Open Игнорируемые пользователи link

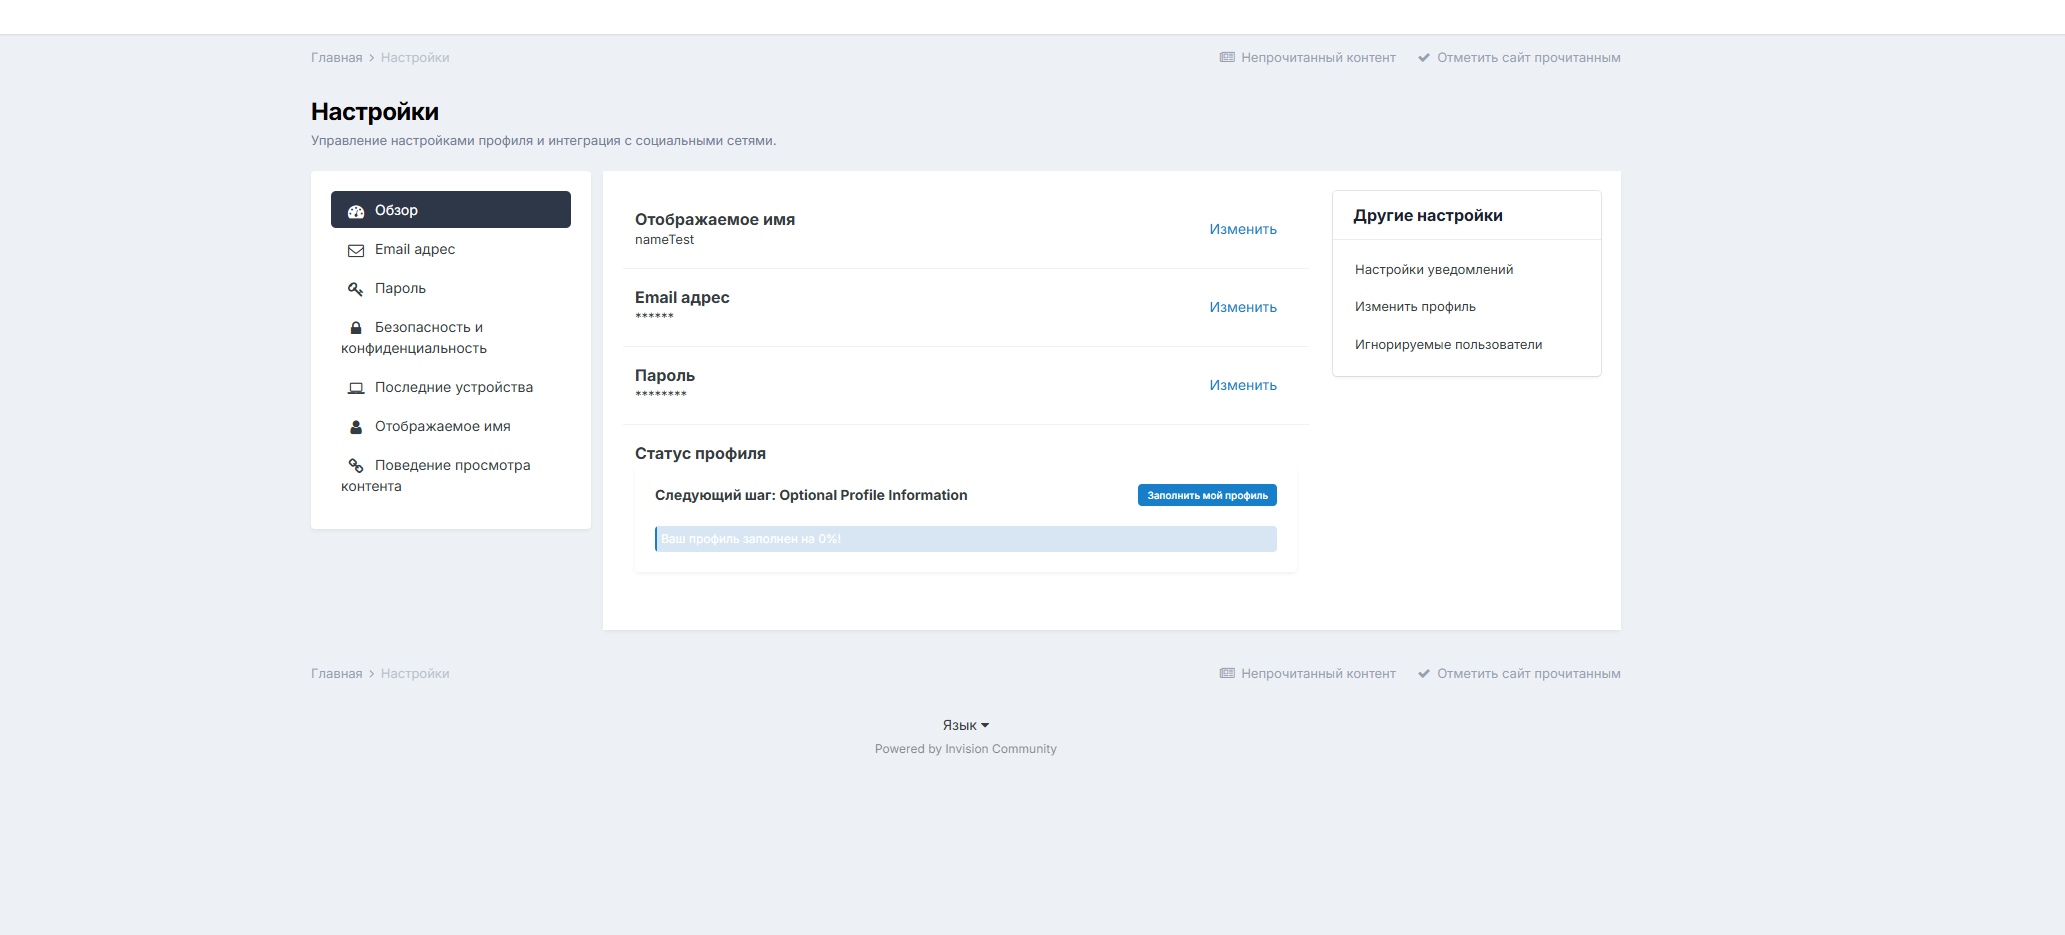(x=1448, y=345)
